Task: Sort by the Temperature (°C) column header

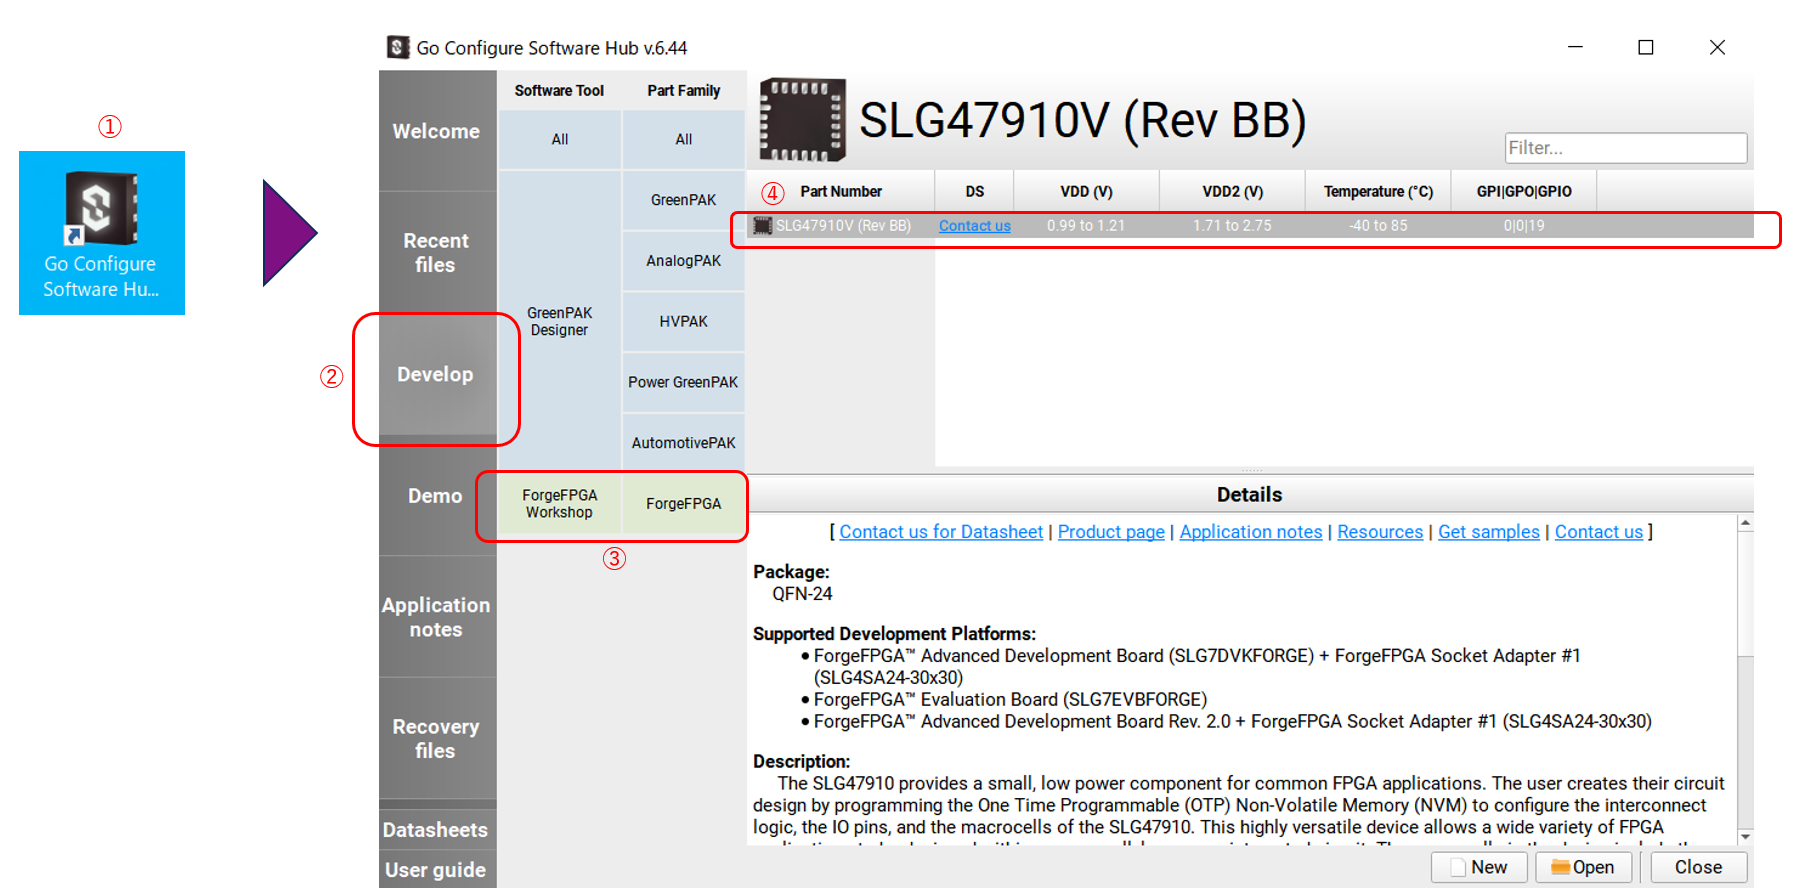Action: pyautogui.click(x=1379, y=191)
